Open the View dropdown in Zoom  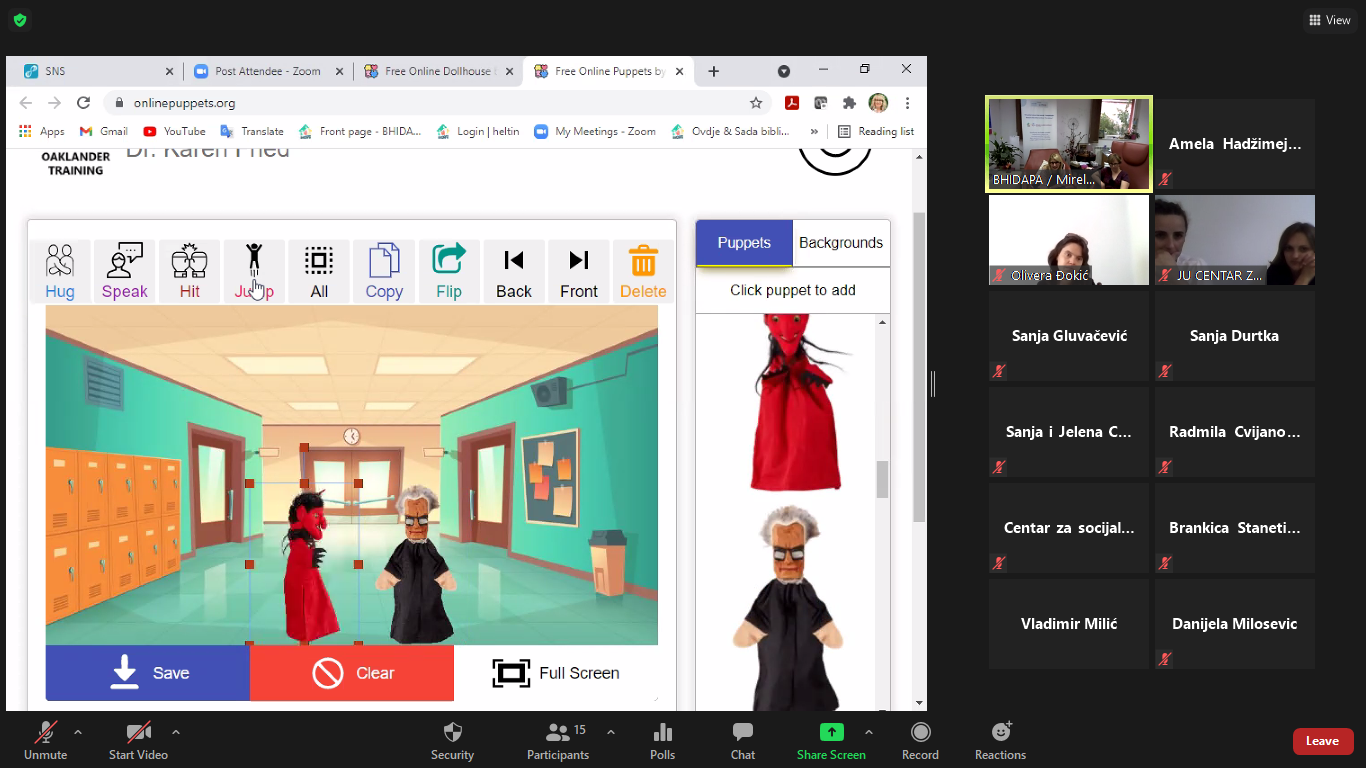click(x=1329, y=20)
